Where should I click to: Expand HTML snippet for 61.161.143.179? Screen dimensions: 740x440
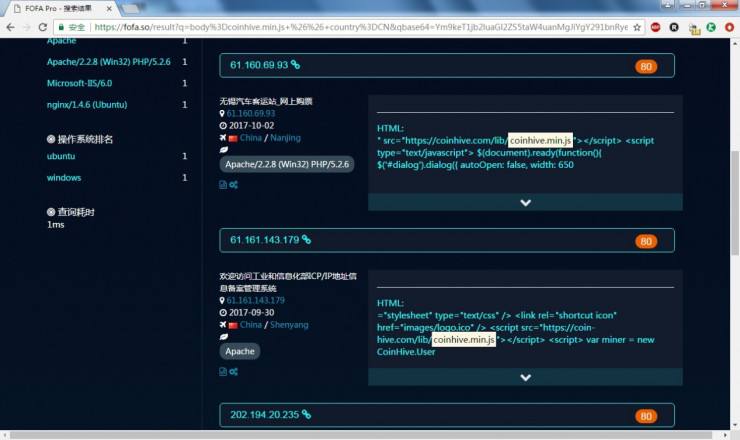tap(525, 377)
